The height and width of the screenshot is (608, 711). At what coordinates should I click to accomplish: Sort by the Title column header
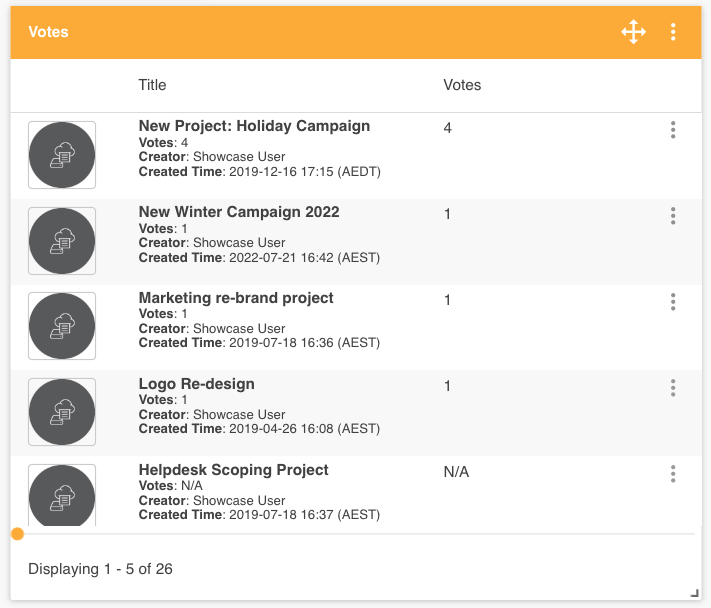pos(152,85)
